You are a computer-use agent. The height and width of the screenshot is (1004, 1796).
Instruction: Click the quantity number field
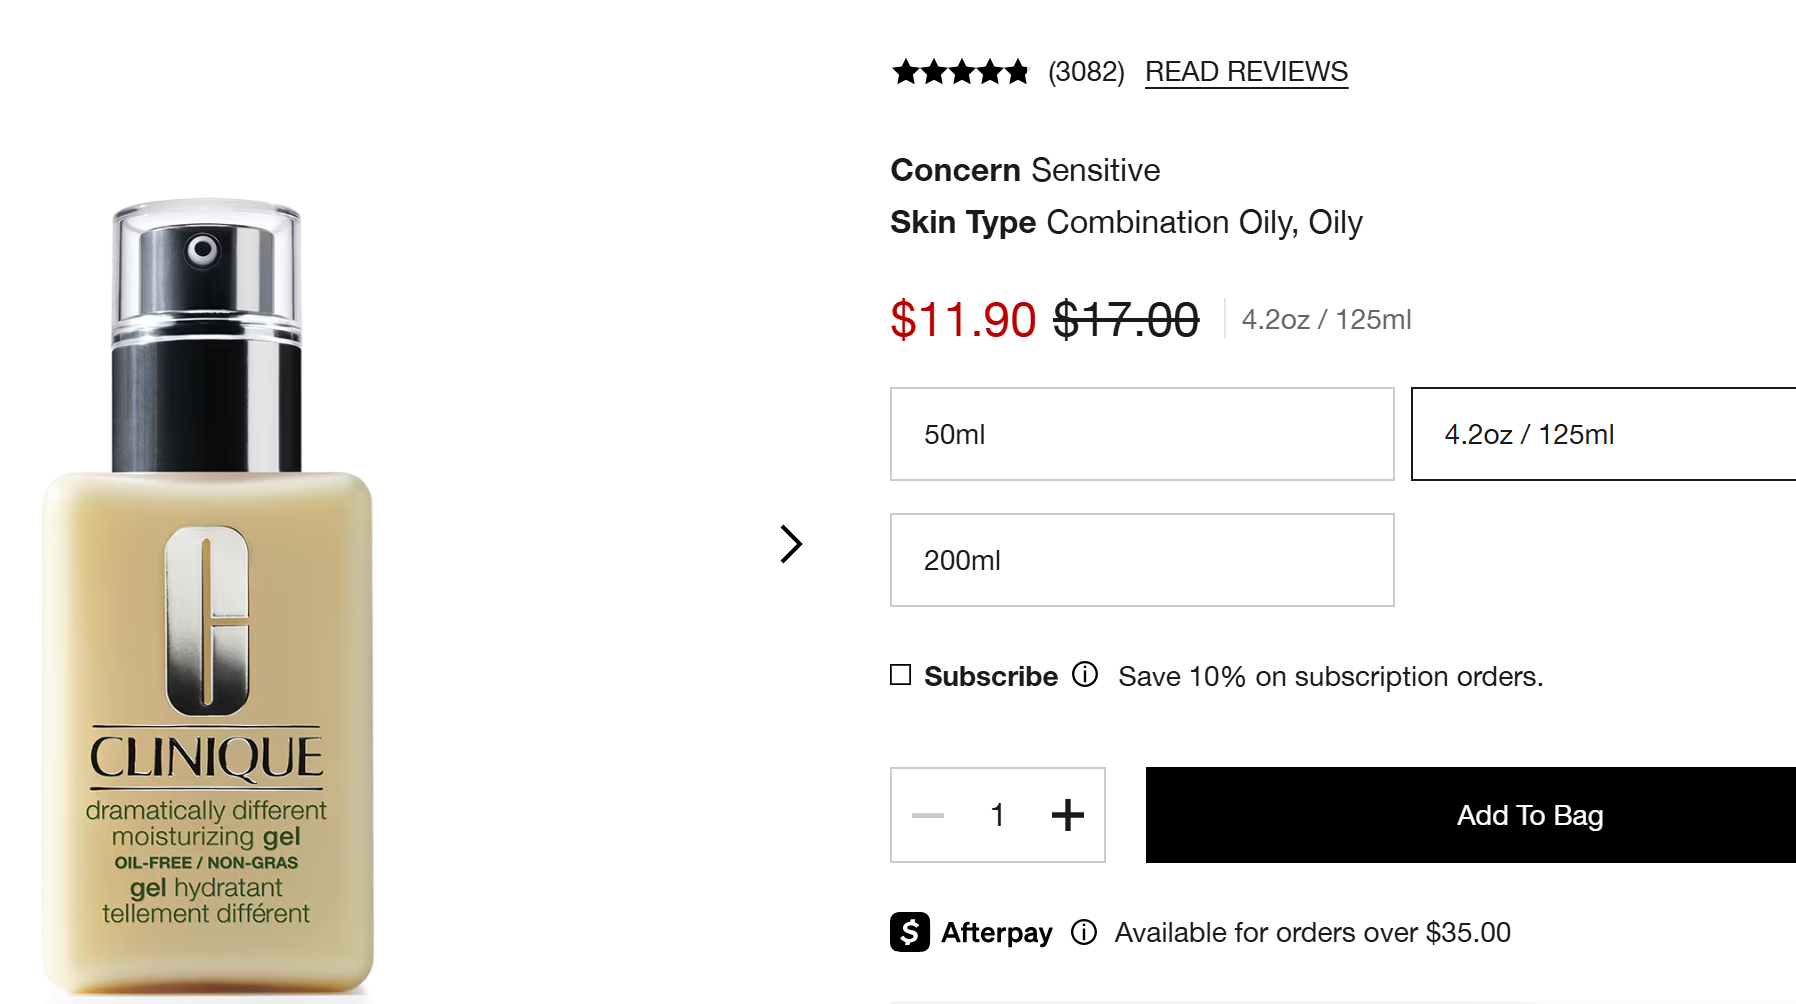997,815
